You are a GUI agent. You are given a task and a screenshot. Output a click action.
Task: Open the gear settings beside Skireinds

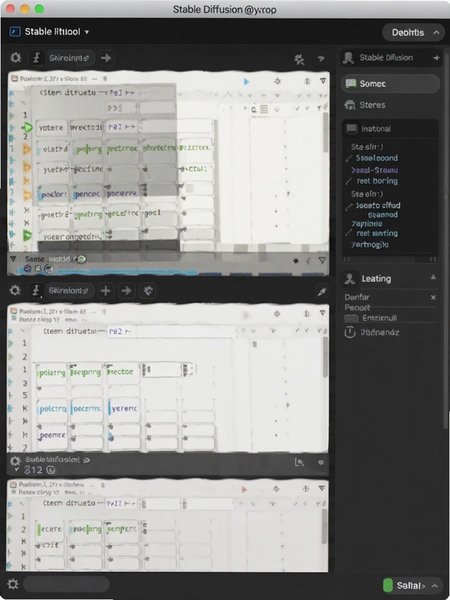coord(16,58)
